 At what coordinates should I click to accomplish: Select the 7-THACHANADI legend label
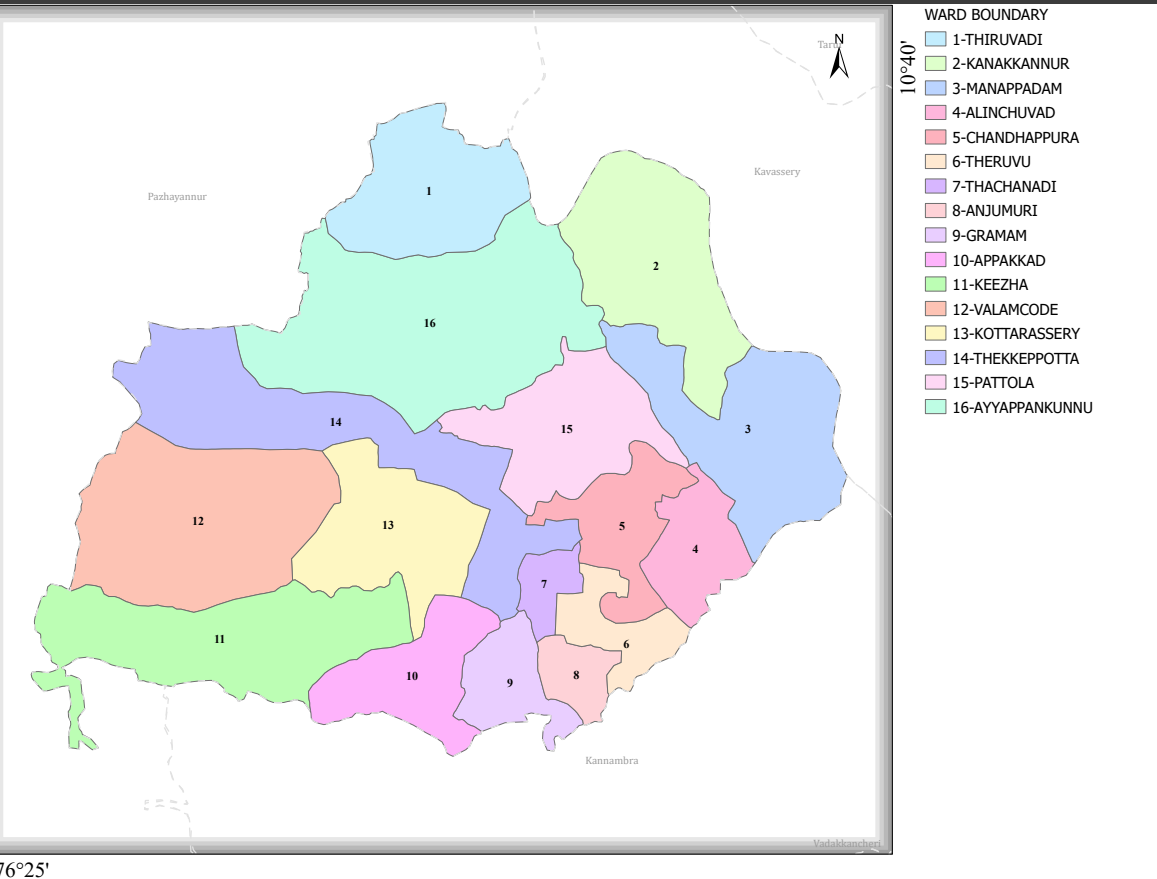pyautogui.click(x=1004, y=187)
